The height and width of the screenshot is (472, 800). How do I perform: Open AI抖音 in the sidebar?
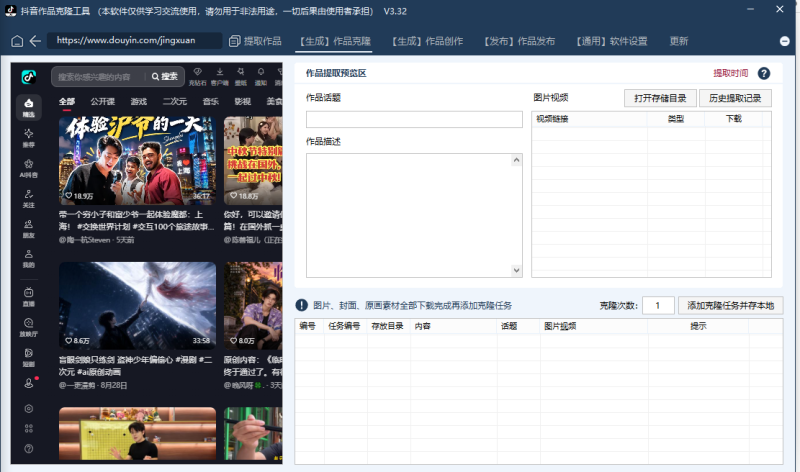click(x=29, y=168)
